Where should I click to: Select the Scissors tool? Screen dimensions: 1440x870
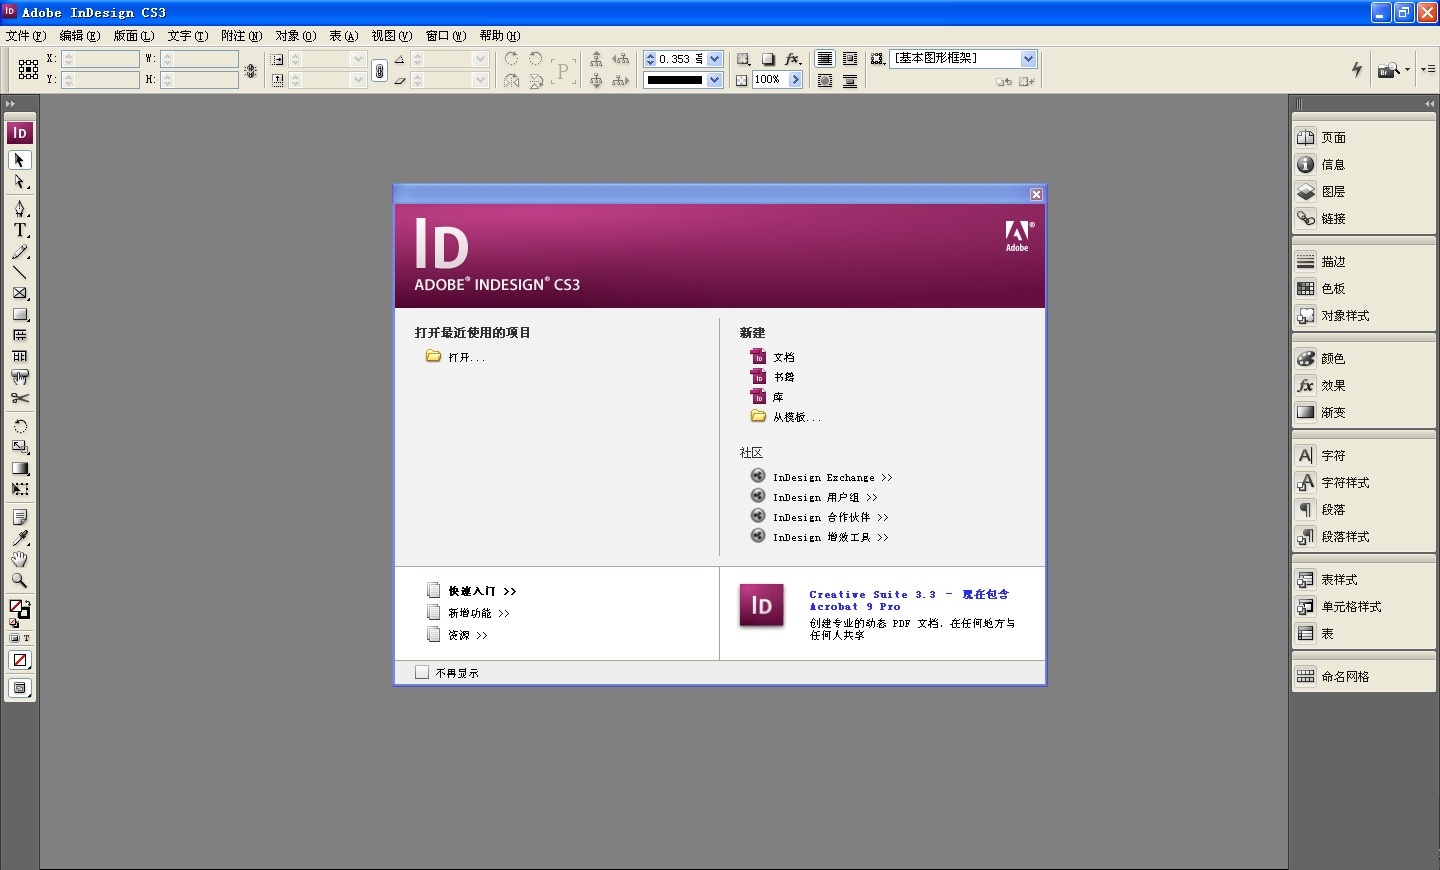click(x=20, y=398)
